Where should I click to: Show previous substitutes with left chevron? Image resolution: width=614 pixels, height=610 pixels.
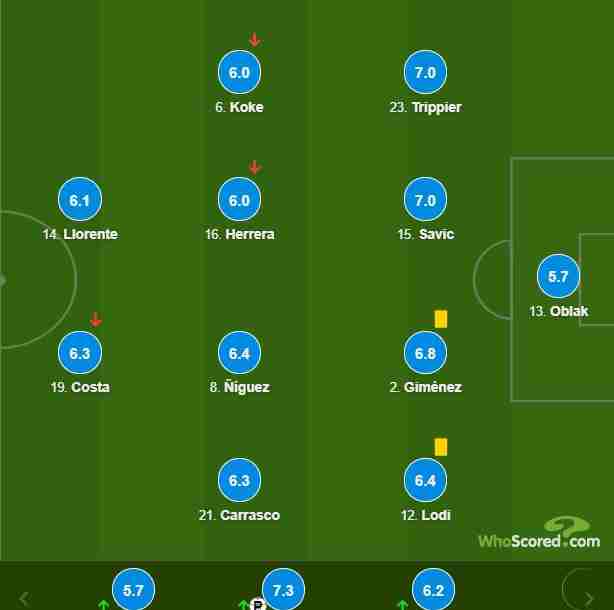24,599
